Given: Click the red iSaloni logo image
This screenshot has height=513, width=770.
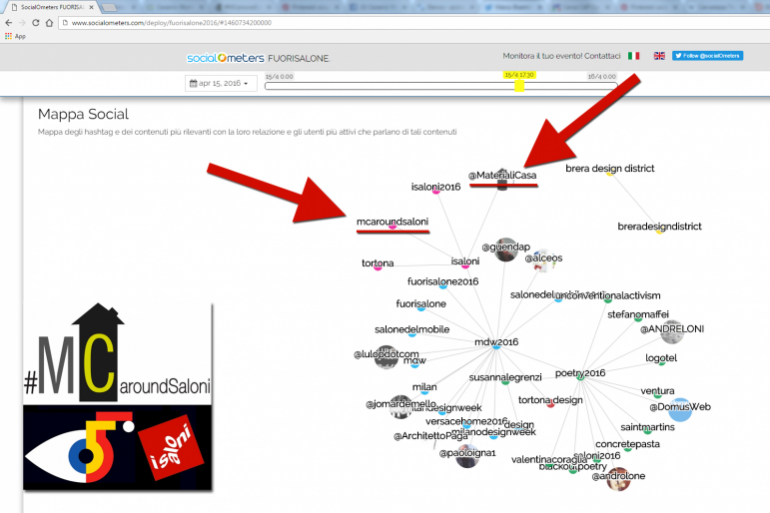Looking at the screenshot, I should click(171, 447).
